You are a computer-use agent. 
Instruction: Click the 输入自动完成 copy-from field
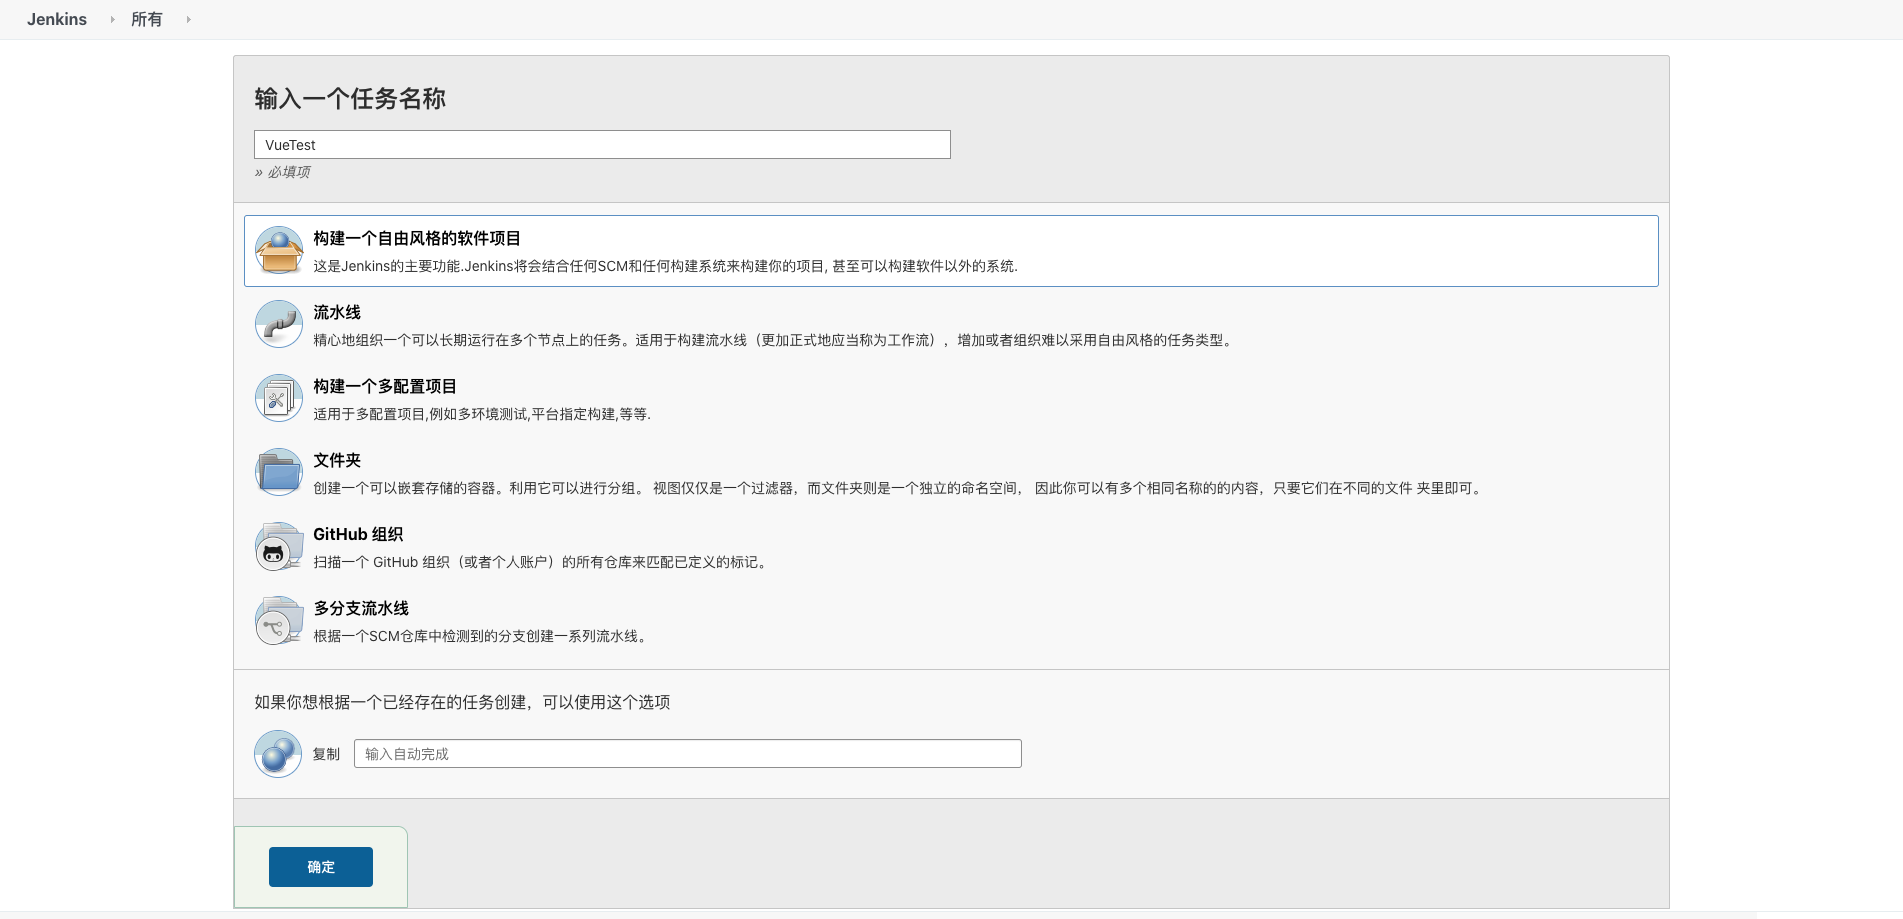pos(687,753)
